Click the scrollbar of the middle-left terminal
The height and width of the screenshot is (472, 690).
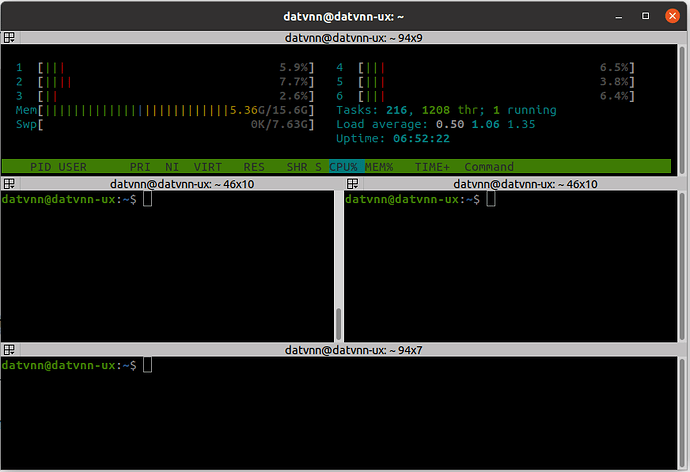coord(338,324)
